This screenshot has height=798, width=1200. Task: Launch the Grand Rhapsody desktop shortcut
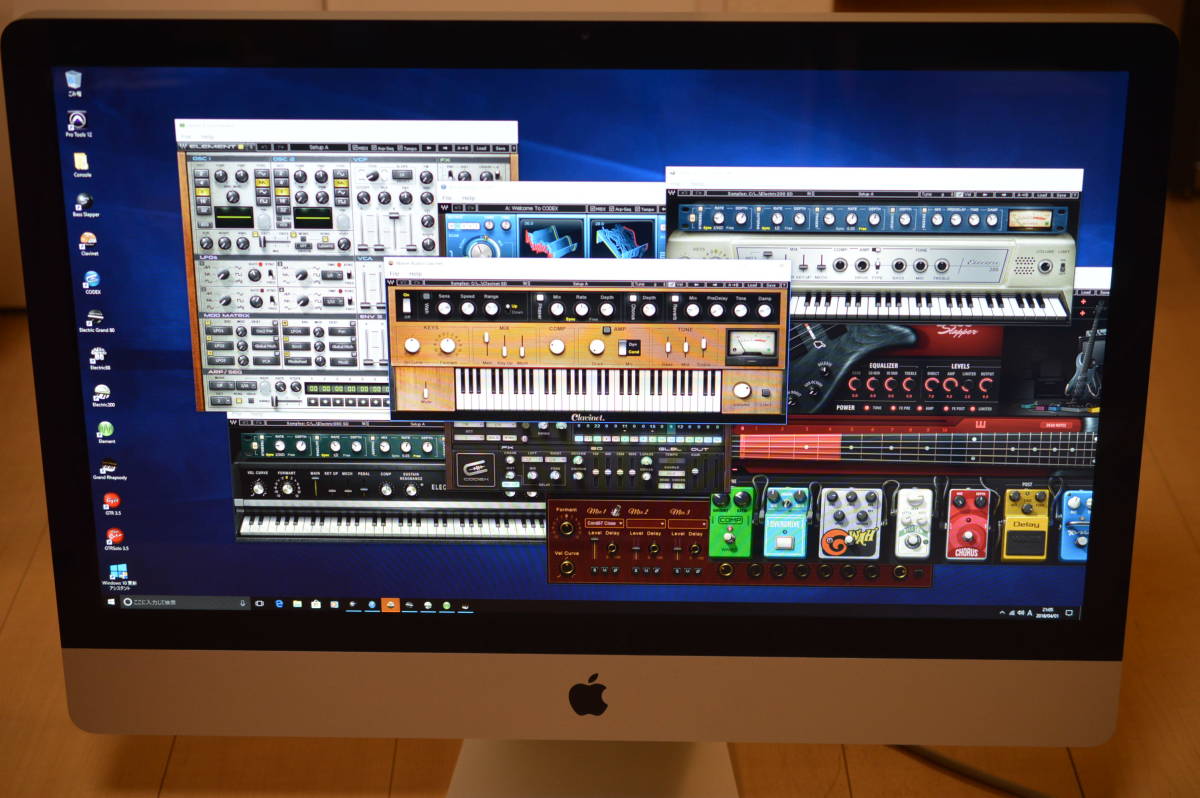[109, 471]
